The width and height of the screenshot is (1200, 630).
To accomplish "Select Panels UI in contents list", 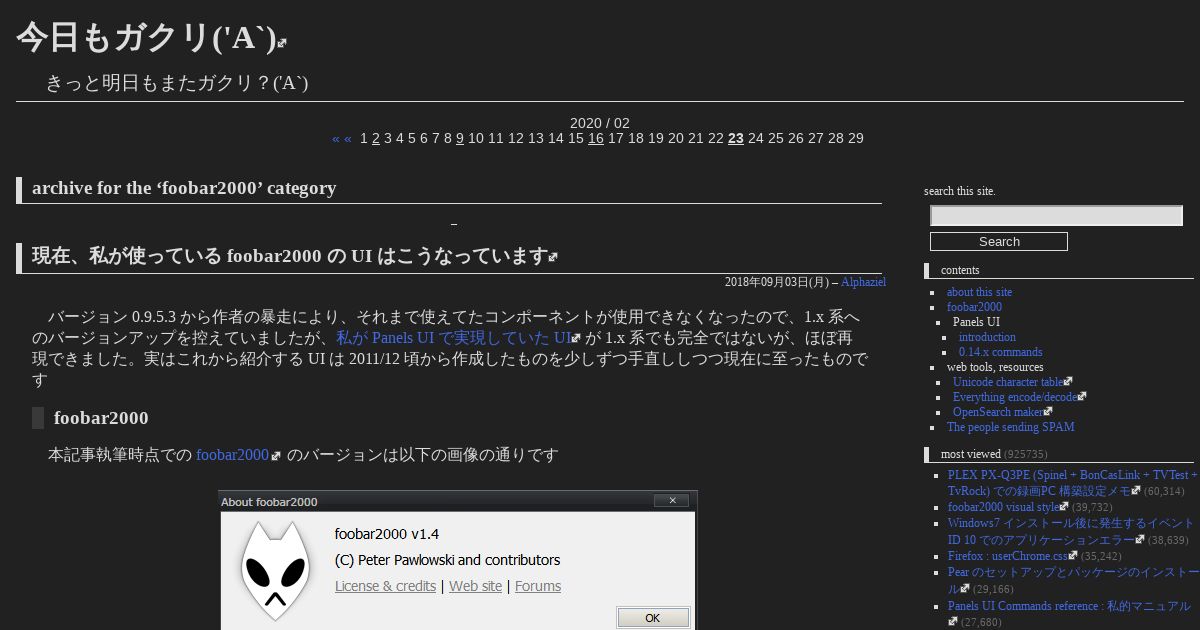I will pos(976,322).
